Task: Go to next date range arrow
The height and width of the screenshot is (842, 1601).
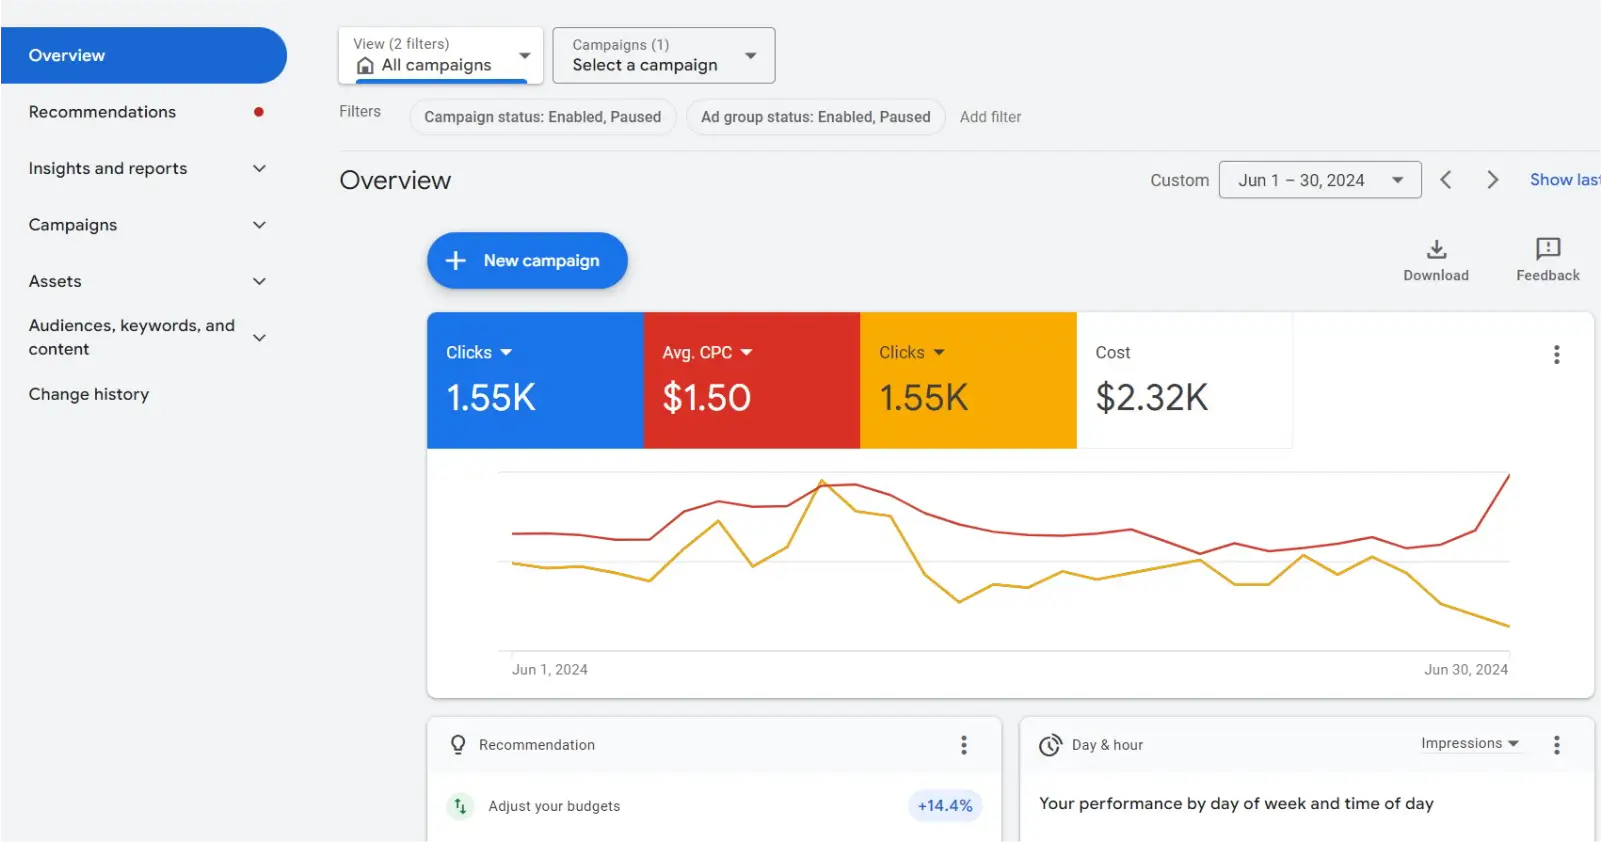Action: (1492, 180)
